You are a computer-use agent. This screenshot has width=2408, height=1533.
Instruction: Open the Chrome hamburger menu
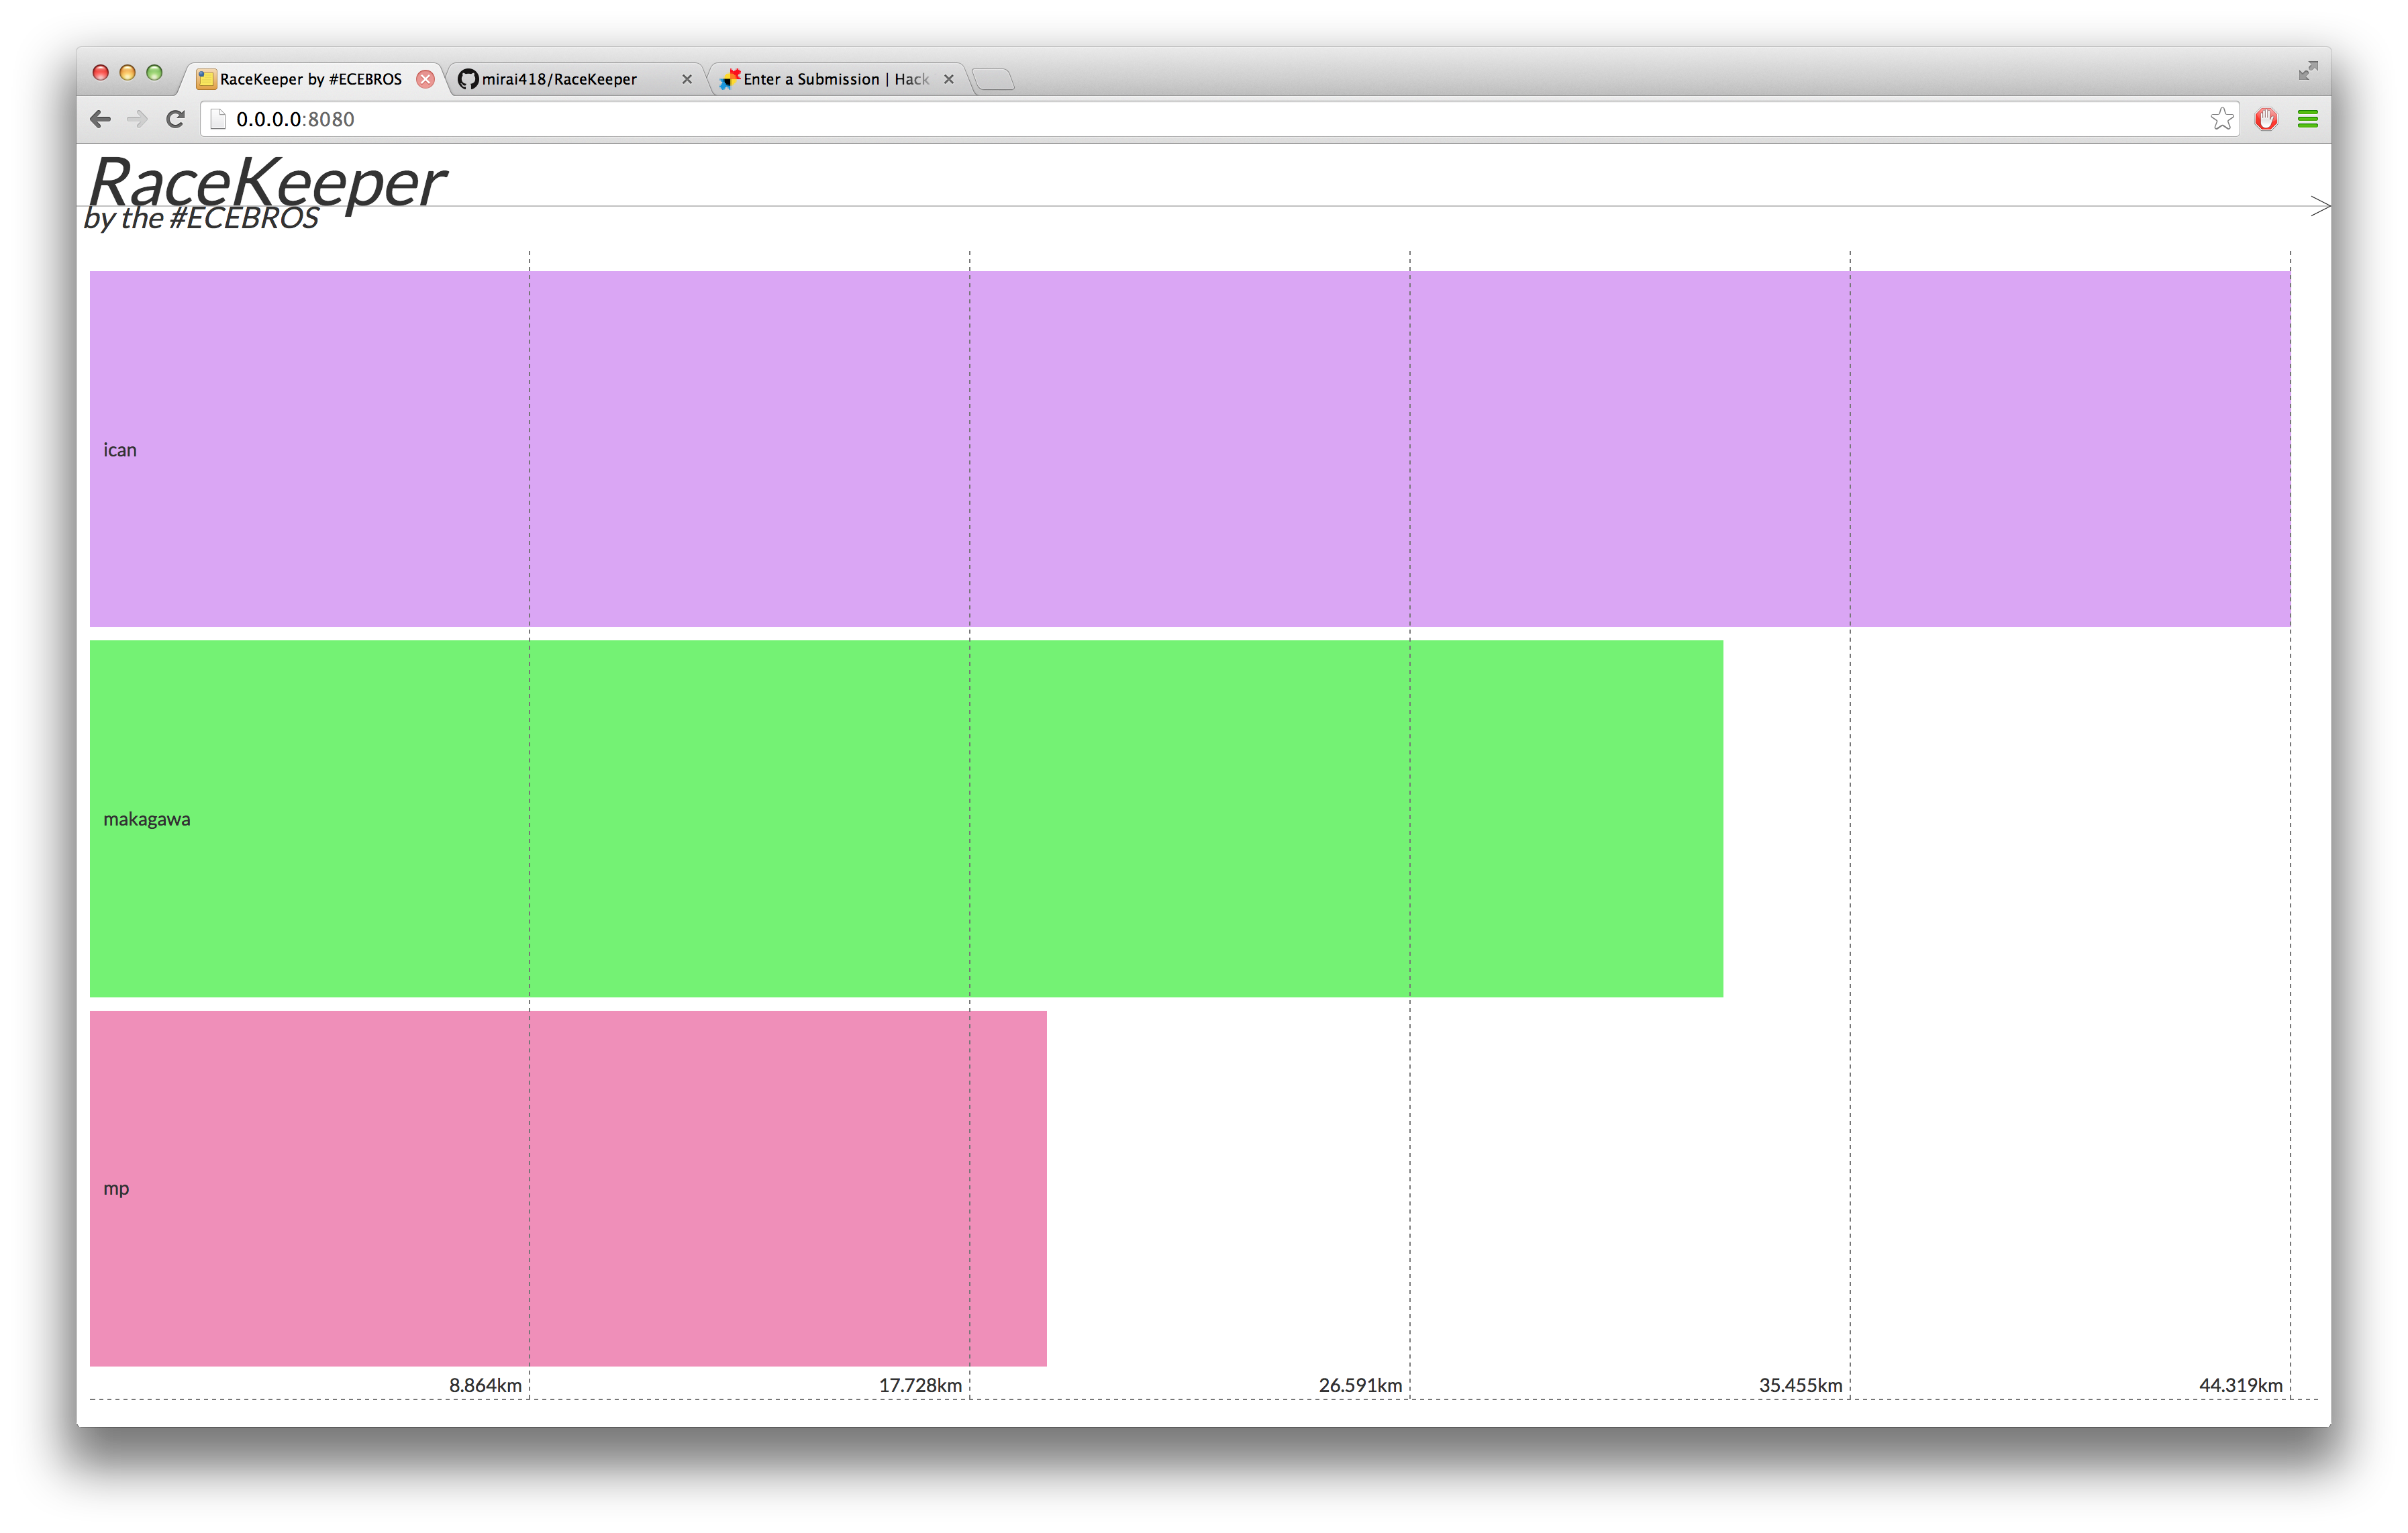click(x=2307, y=119)
